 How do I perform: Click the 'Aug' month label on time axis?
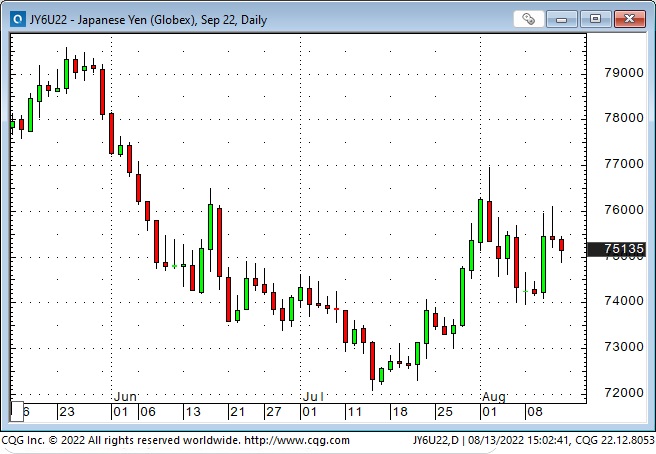494,396
